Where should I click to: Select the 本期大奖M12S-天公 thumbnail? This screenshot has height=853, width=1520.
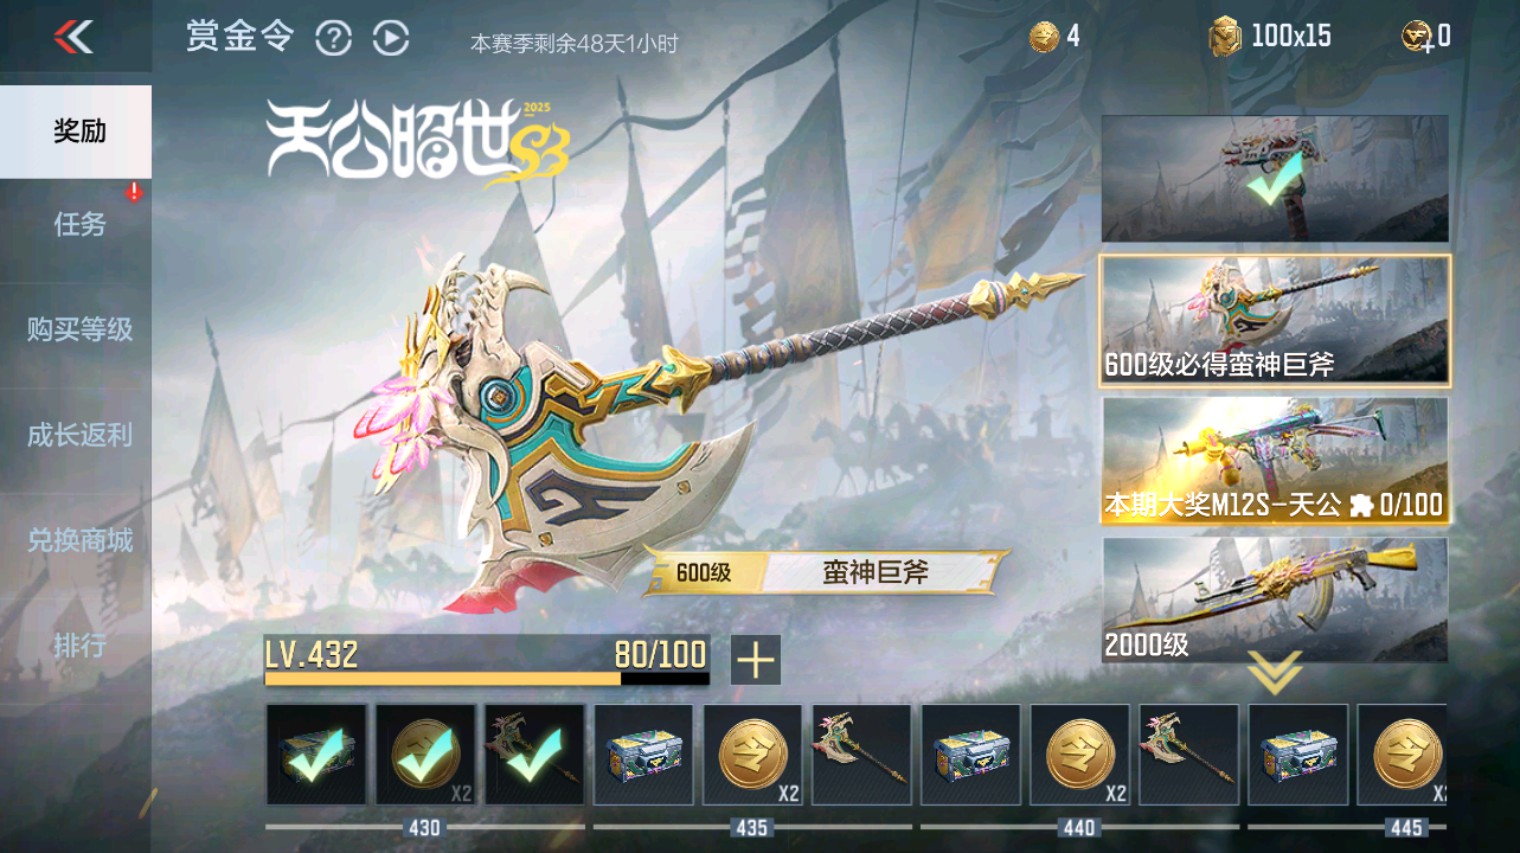1275,460
